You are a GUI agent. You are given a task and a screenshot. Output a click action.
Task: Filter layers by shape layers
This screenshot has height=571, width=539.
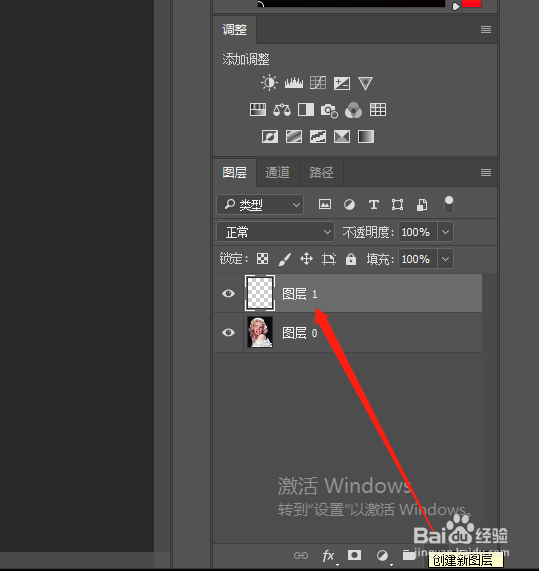397,205
